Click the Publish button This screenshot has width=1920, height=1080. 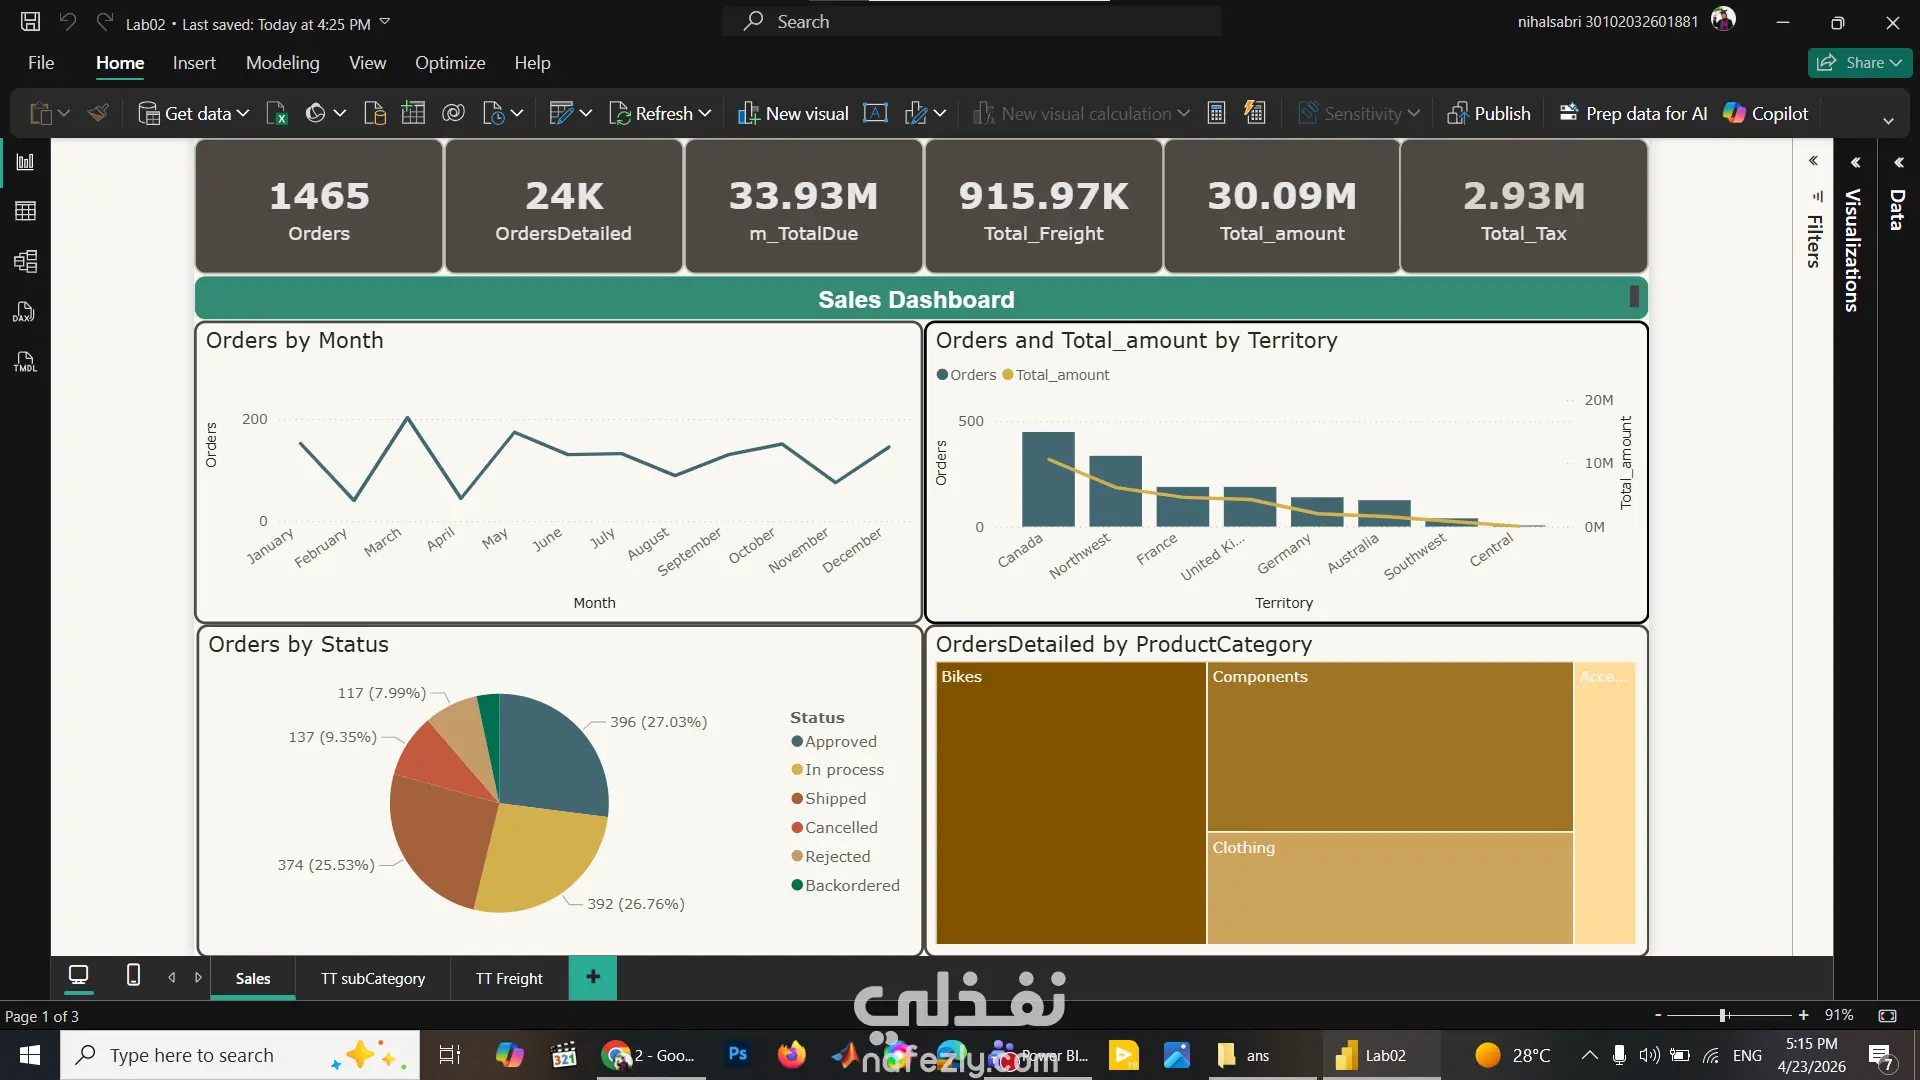(1488, 113)
